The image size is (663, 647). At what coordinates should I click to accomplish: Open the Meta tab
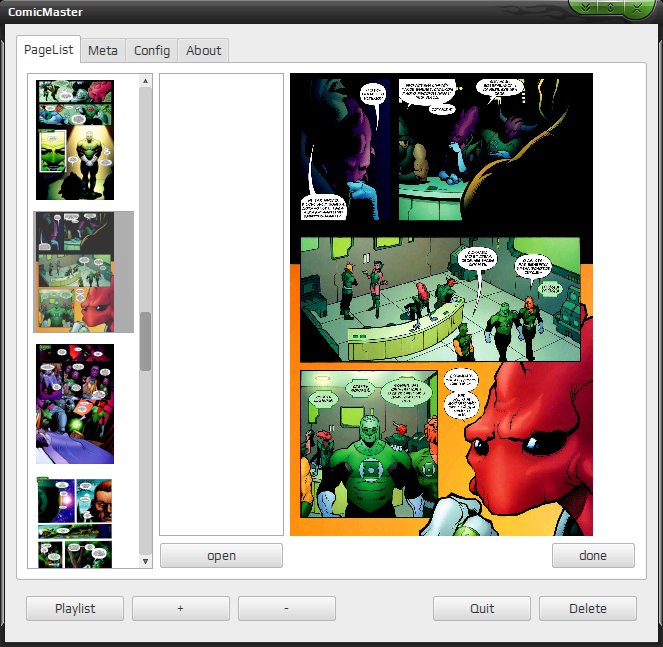(103, 51)
